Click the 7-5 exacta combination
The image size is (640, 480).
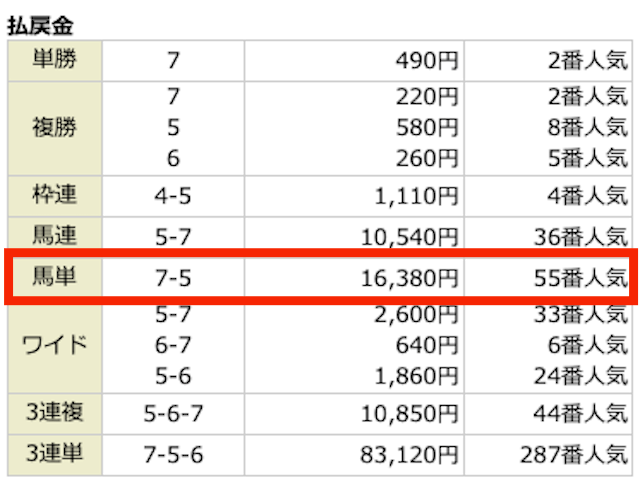pos(173,278)
